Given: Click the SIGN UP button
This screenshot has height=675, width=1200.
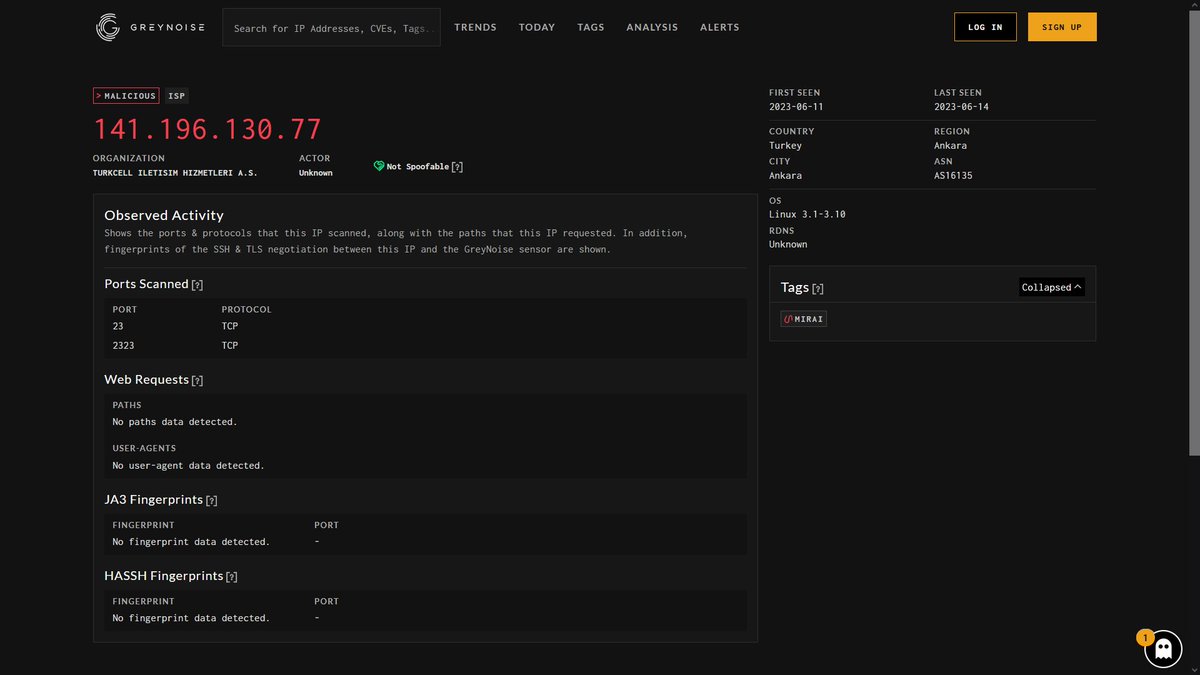Looking at the screenshot, I should [1062, 27].
